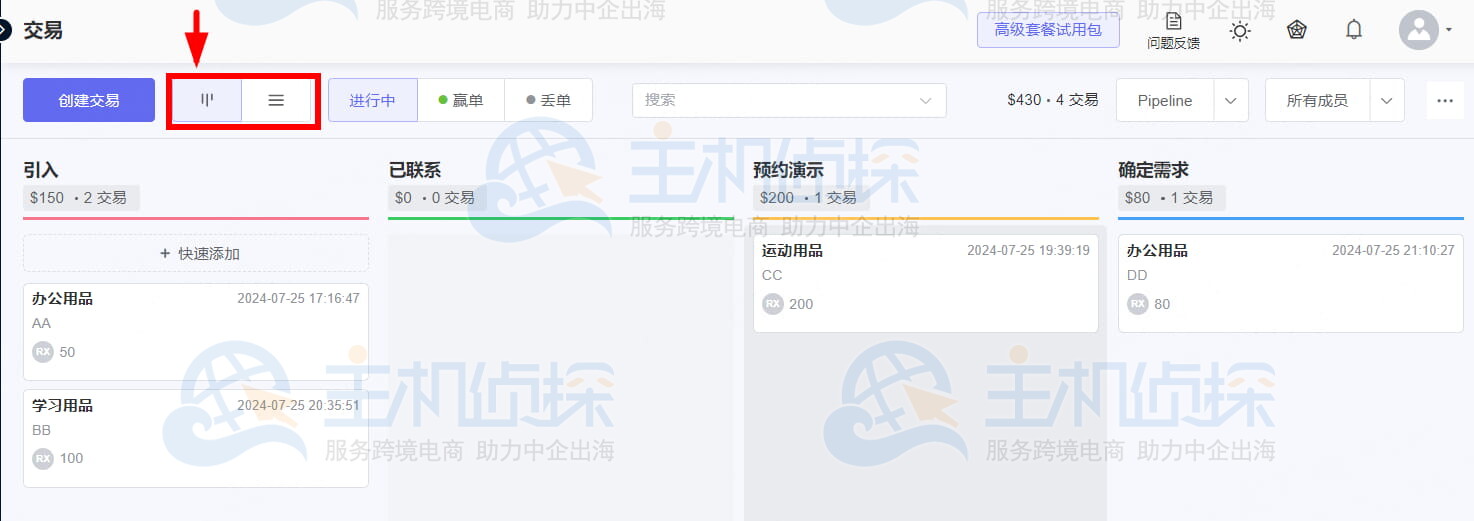
Task: Open the avatar dropdown caret
Action: pos(1449,30)
